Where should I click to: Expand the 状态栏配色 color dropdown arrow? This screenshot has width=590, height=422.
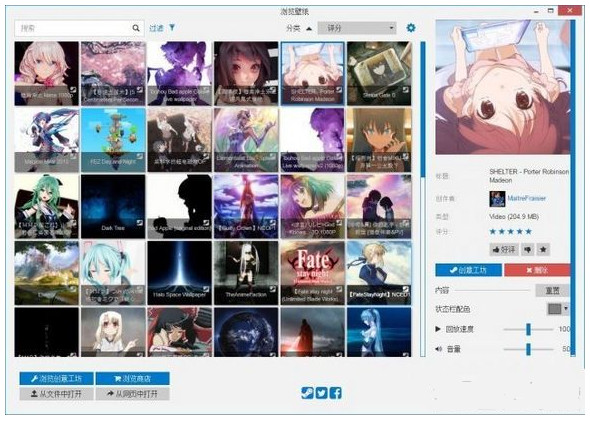566,309
